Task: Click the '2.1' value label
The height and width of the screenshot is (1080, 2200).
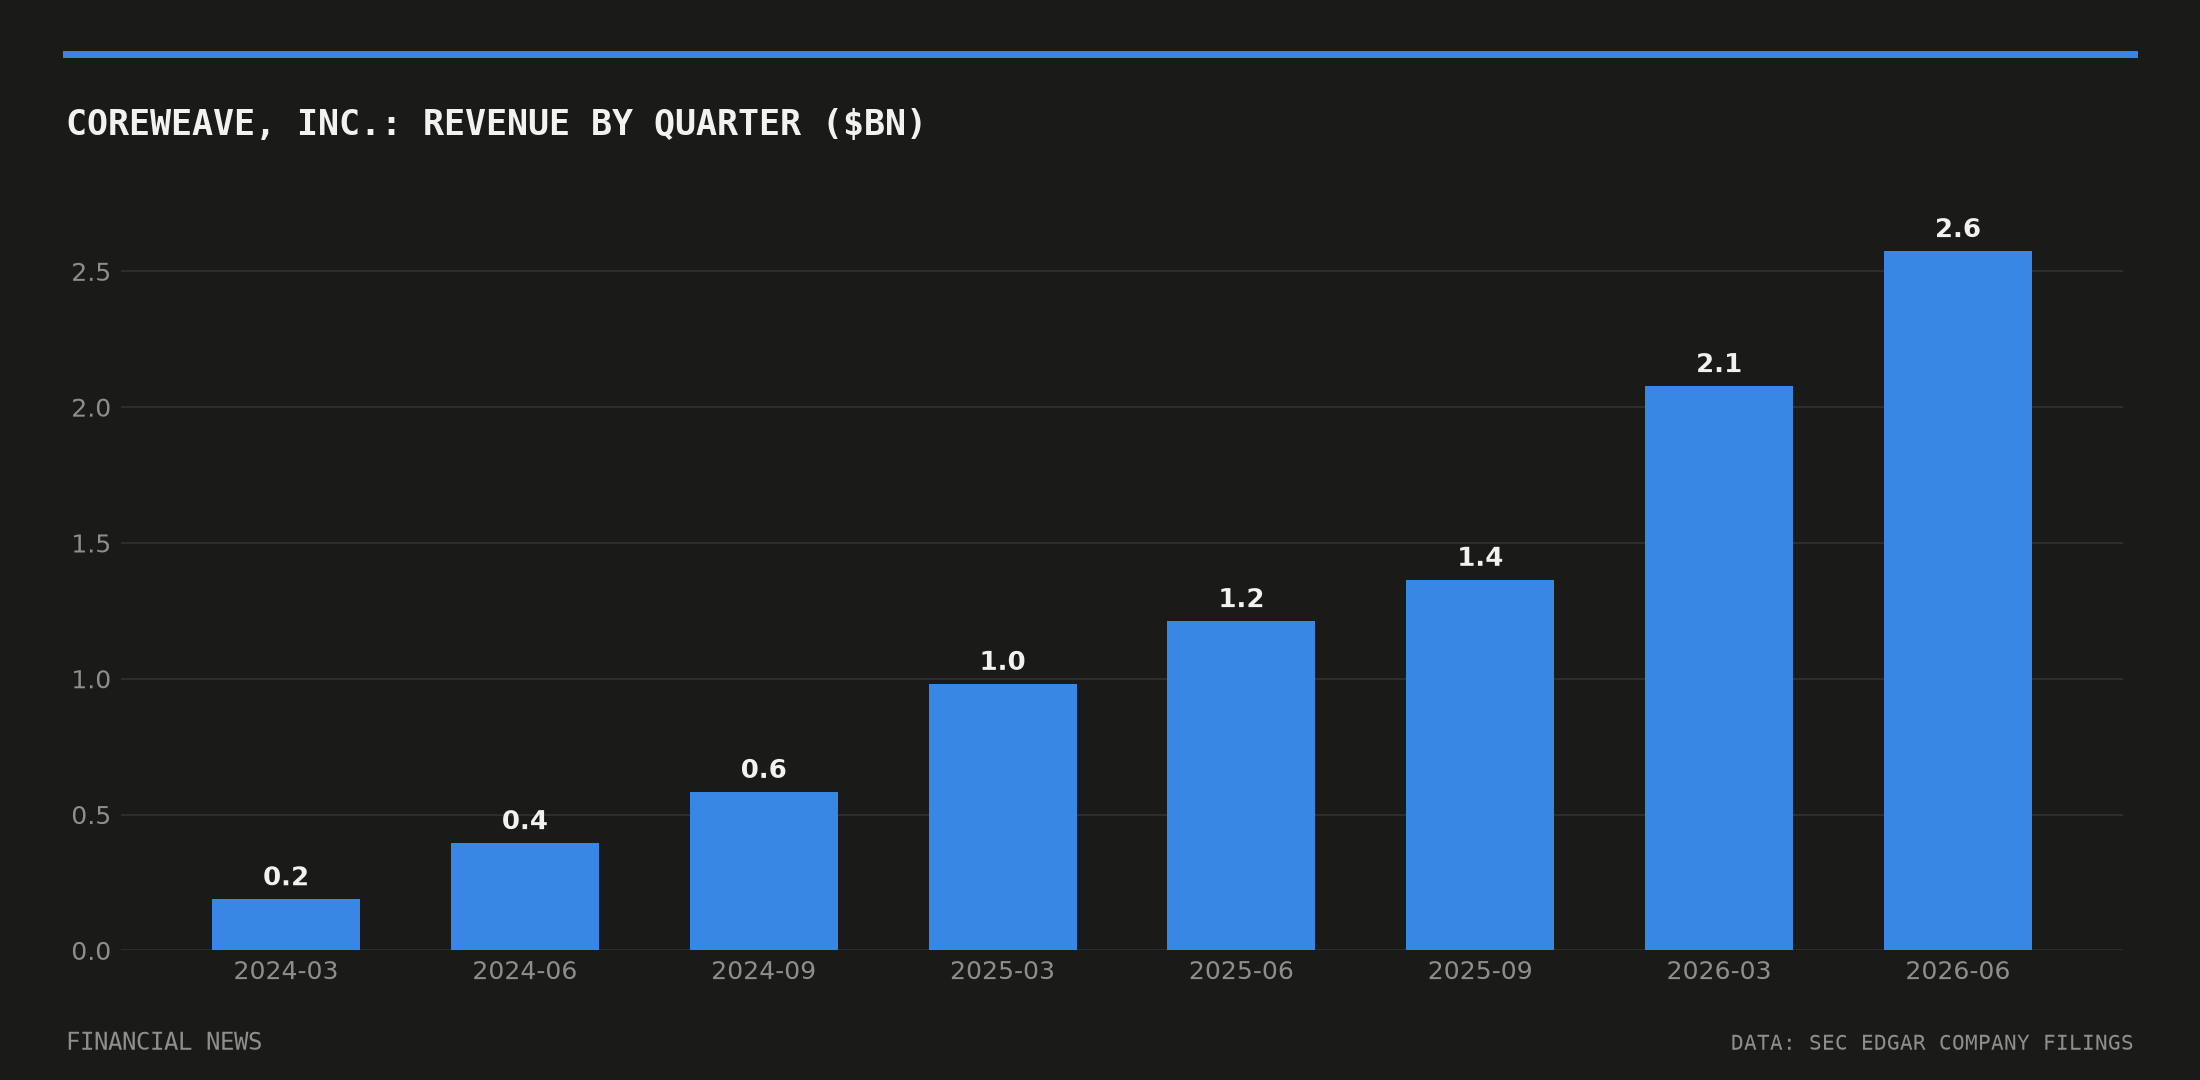Action: tap(1719, 364)
